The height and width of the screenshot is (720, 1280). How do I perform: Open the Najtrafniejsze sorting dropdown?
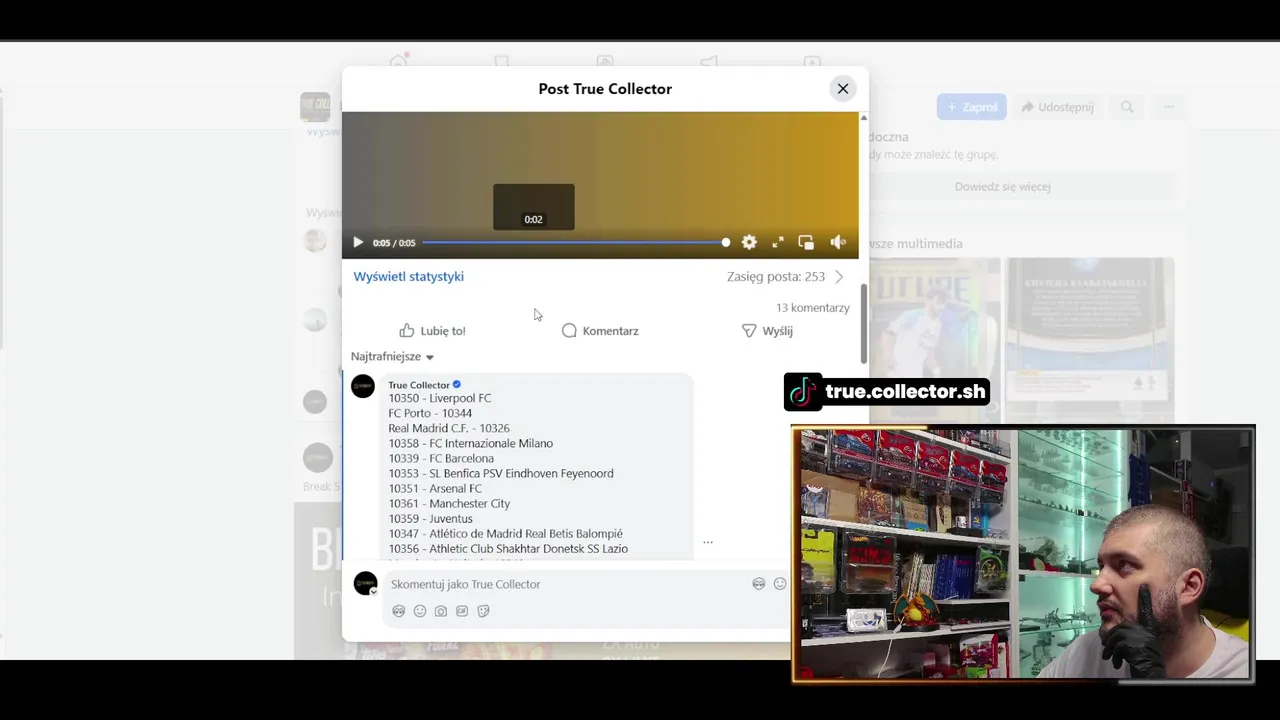[x=392, y=356]
